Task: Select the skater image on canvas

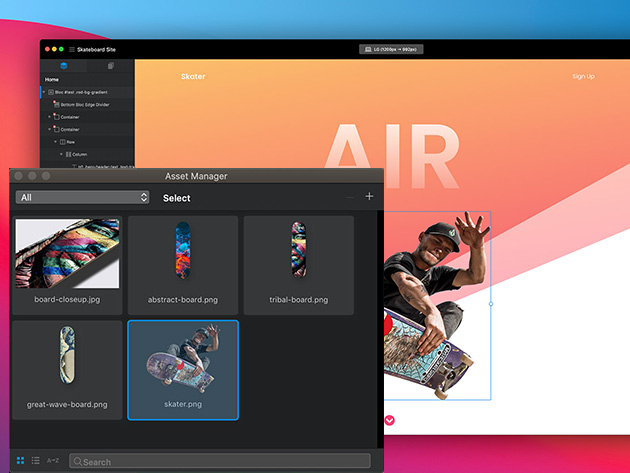Action: click(437, 305)
